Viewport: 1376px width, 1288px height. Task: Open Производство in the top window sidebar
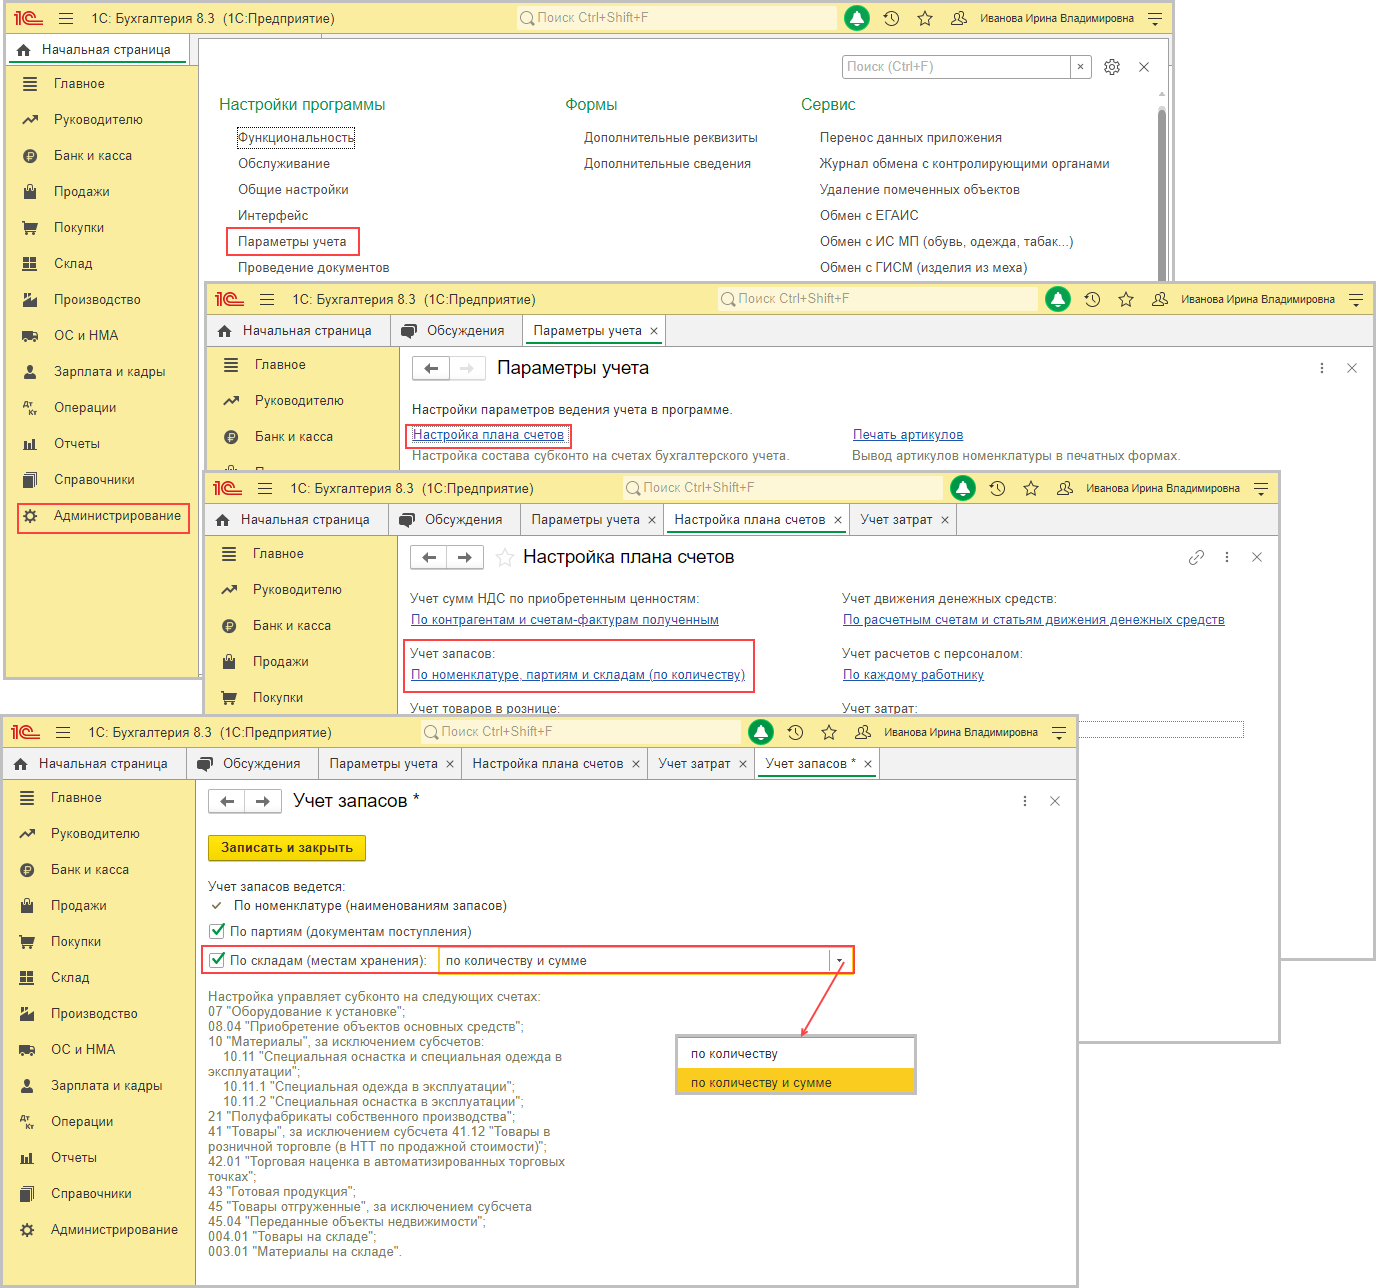coord(97,300)
